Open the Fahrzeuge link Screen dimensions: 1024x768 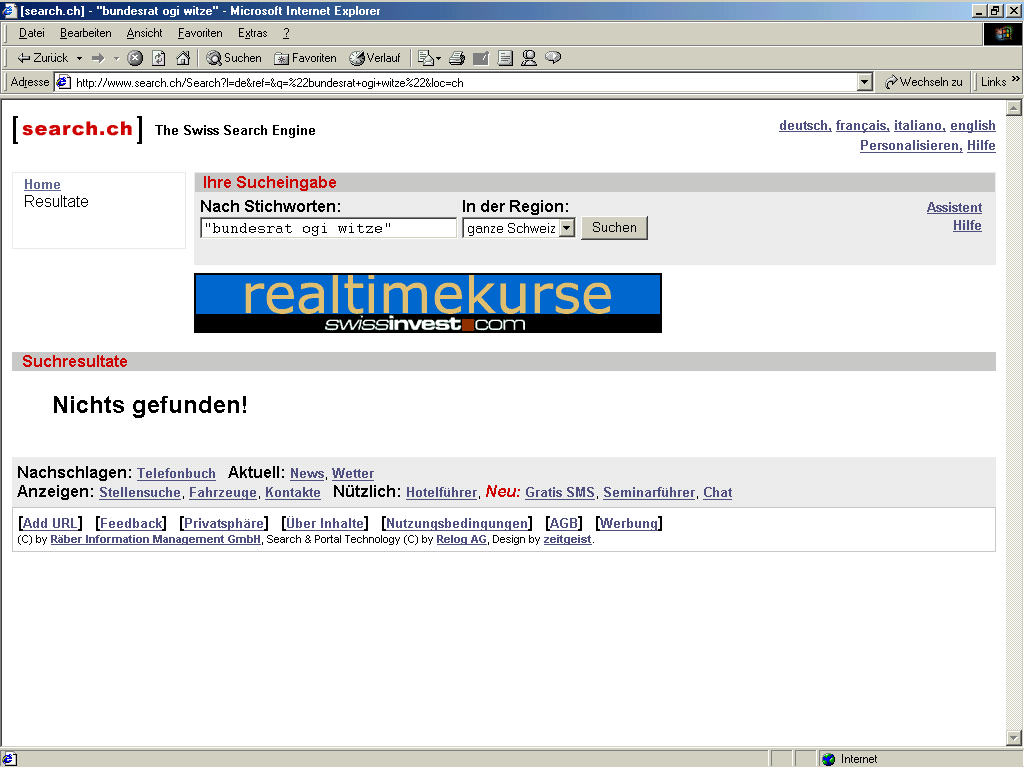(223, 492)
